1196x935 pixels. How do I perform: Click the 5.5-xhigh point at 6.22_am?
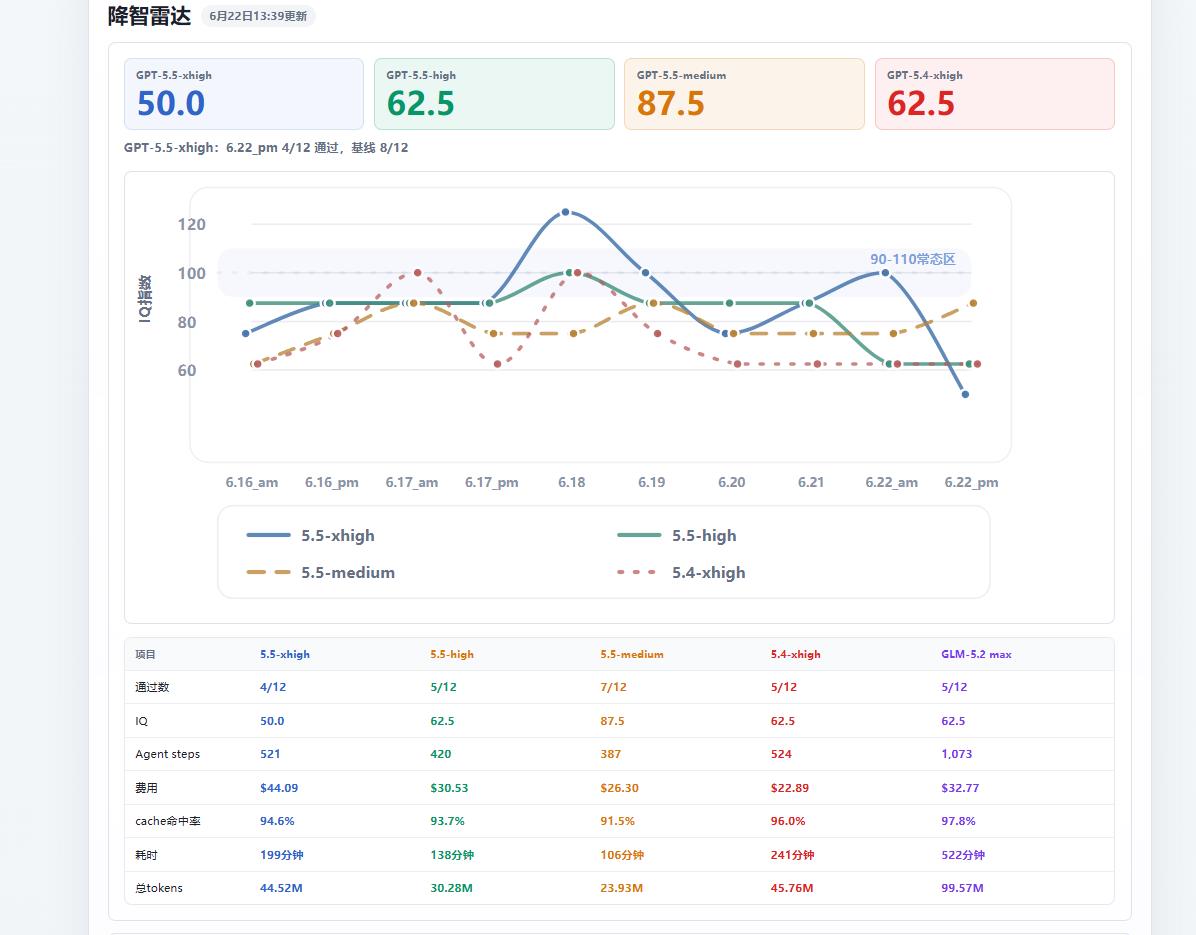pos(885,272)
